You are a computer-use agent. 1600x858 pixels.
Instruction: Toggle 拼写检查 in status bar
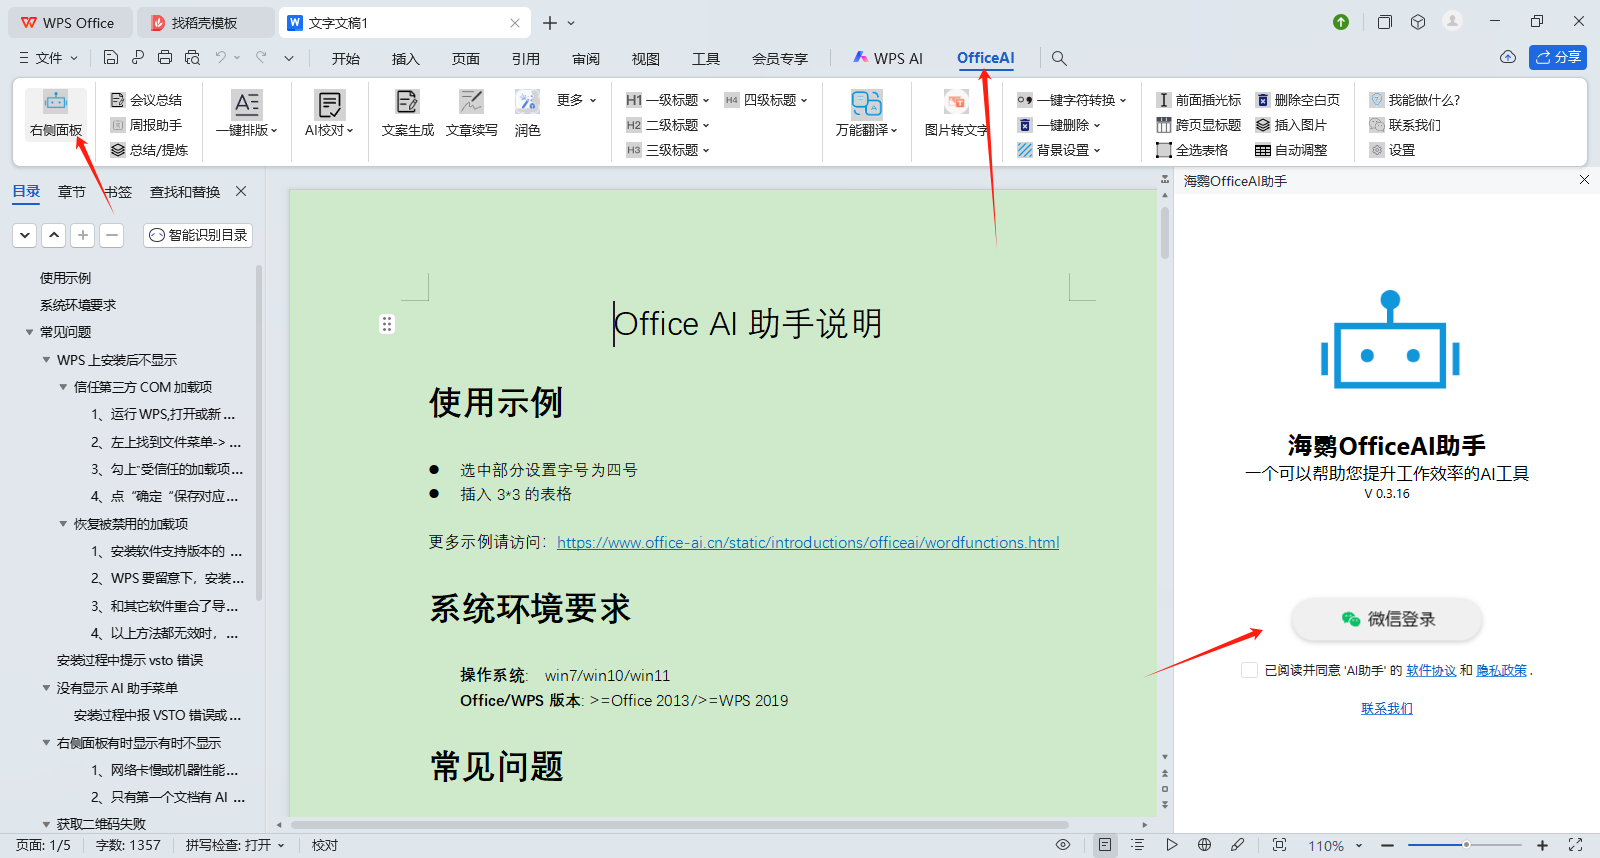tap(234, 845)
